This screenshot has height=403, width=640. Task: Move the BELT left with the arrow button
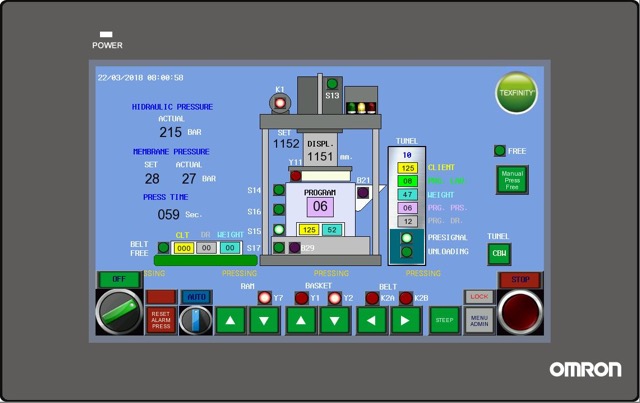coord(371,320)
